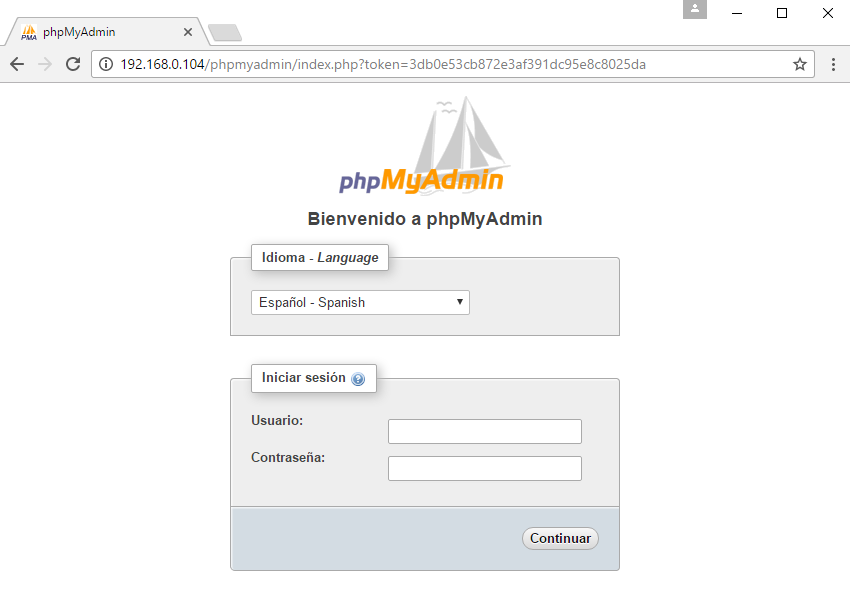Open a new browser tab
This screenshot has height=600, width=850.
(x=225, y=33)
